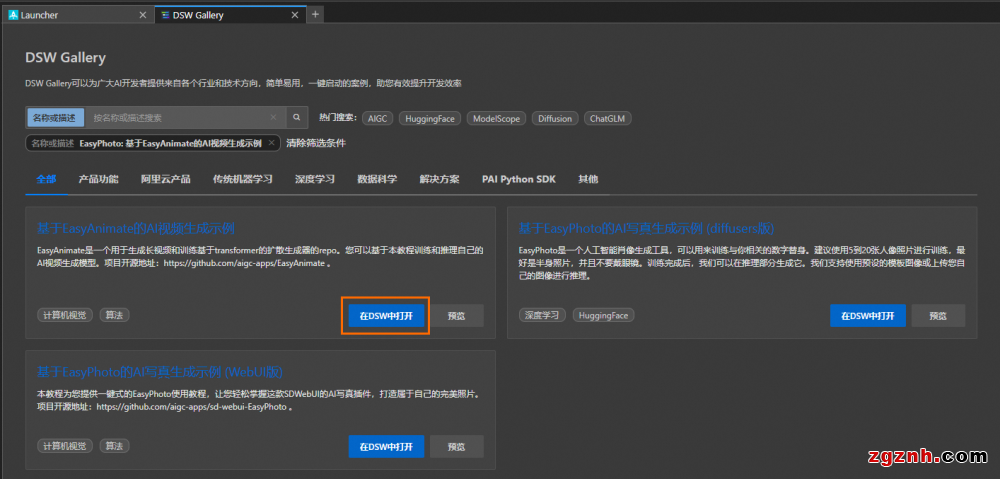Click the search magnifier icon

tap(296, 118)
